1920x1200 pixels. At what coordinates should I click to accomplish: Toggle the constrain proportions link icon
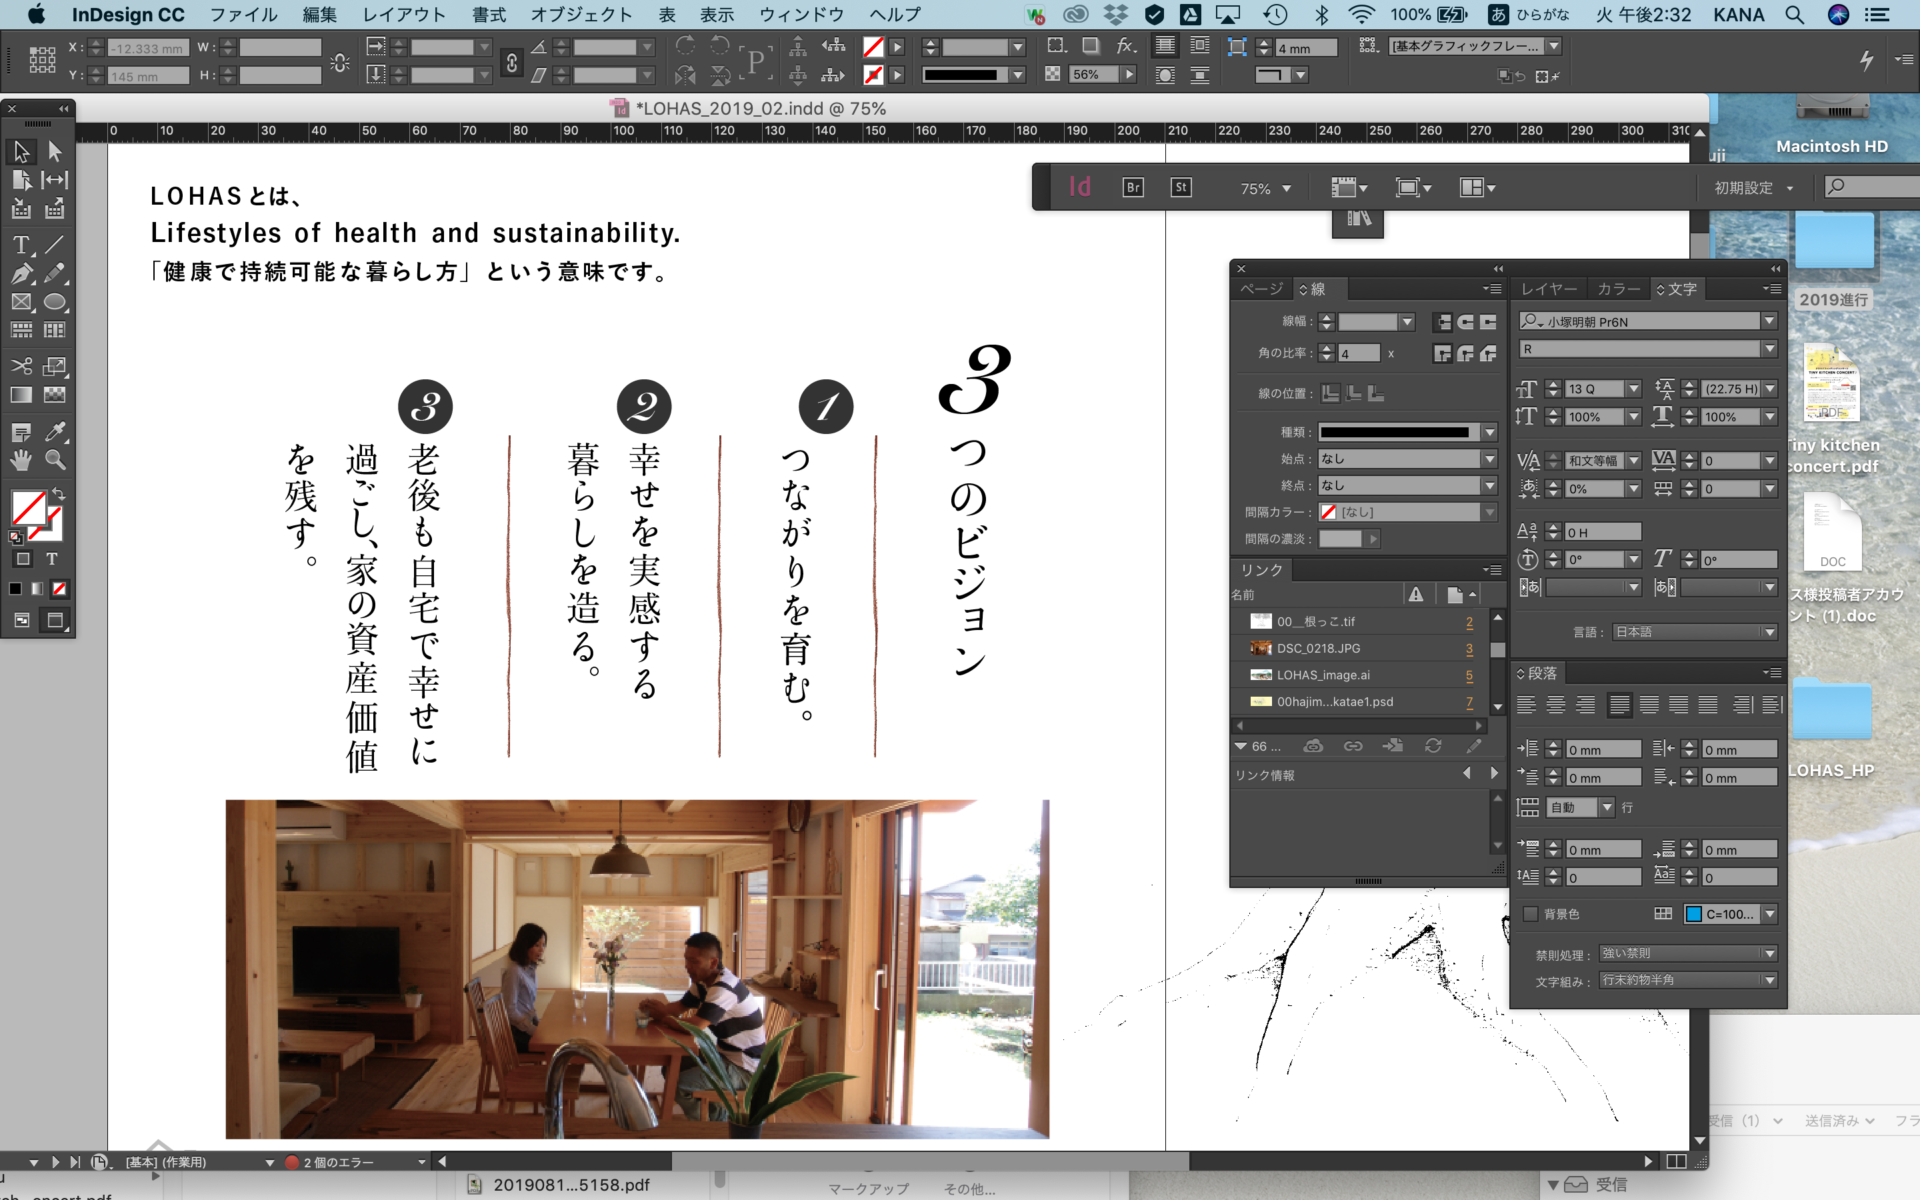[x=512, y=62]
